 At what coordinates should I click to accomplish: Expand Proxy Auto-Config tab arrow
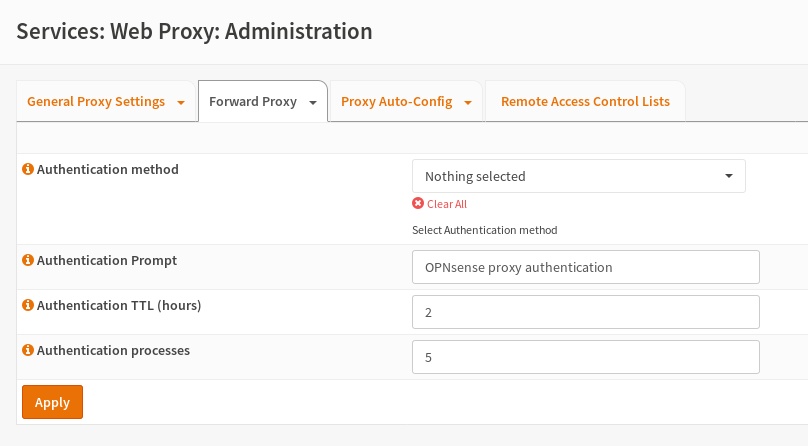pyautogui.click(x=468, y=103)
